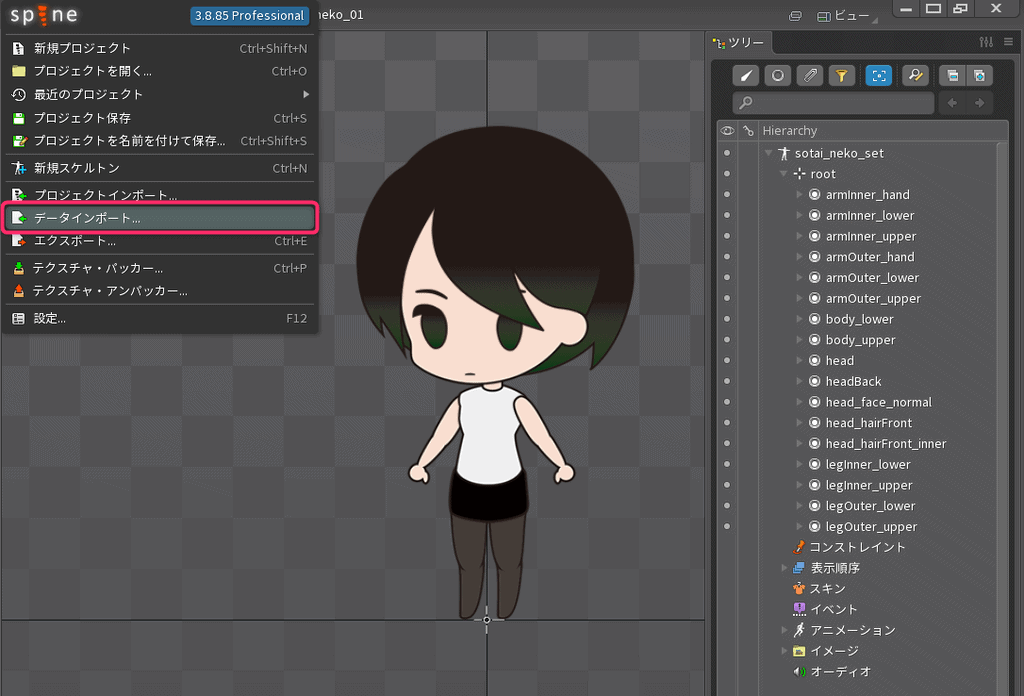Click the eye icon in Hierarchy header
The width and height of the screenshot is (1024, 696).
point(727,131)
